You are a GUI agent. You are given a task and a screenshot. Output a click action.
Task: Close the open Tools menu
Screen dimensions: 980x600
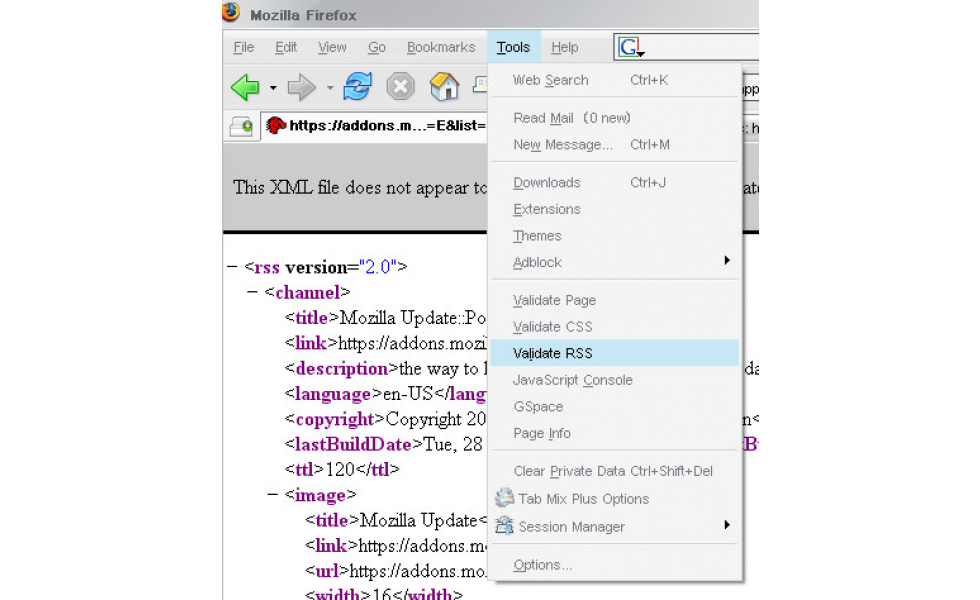point(514,48)
